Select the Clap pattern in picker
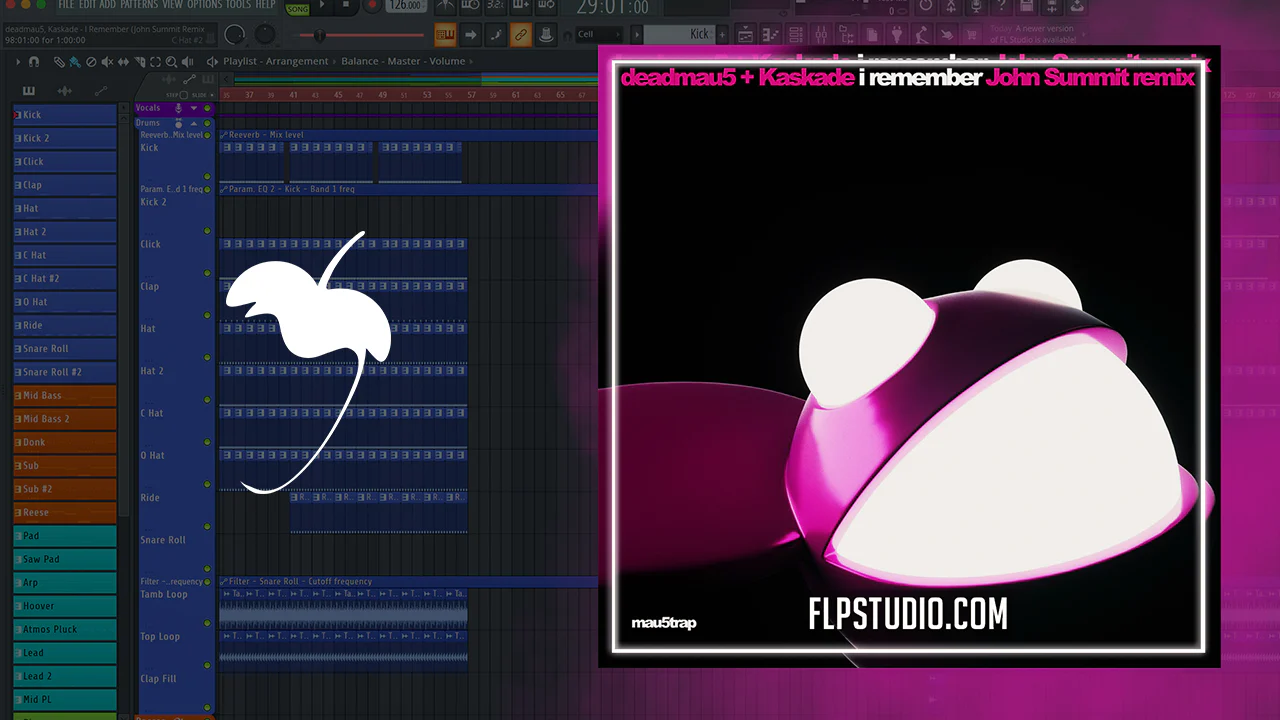Screen dimensions: 1280x720 point(65,185)
